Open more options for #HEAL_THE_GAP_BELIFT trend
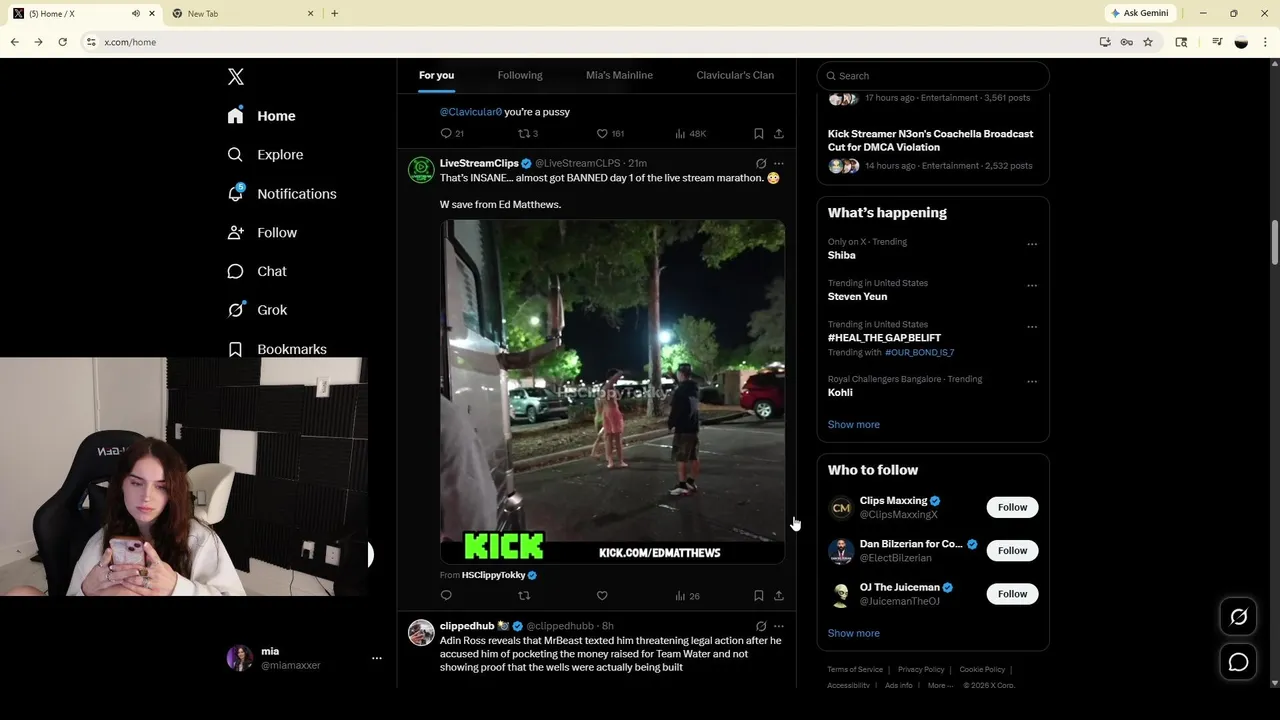The image size is (1280, 720). [x=1032, y=327]
